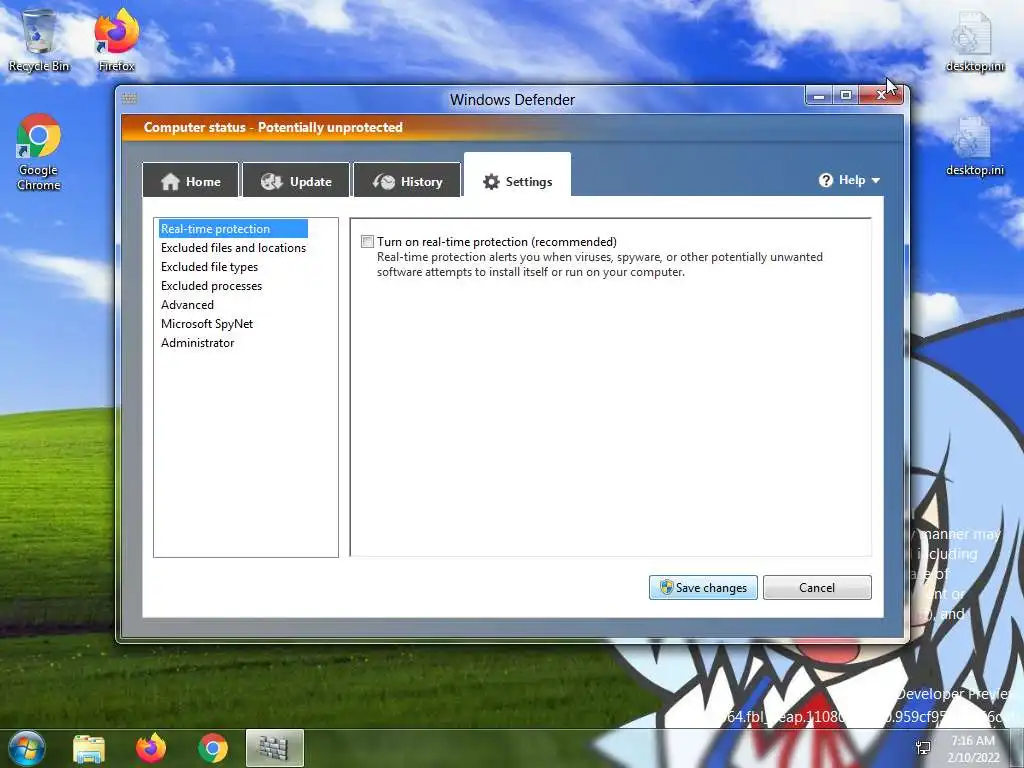Launch Chrome from the taskbar
Viewport: 1024px width, 768px height.
(x=213, y=748)
